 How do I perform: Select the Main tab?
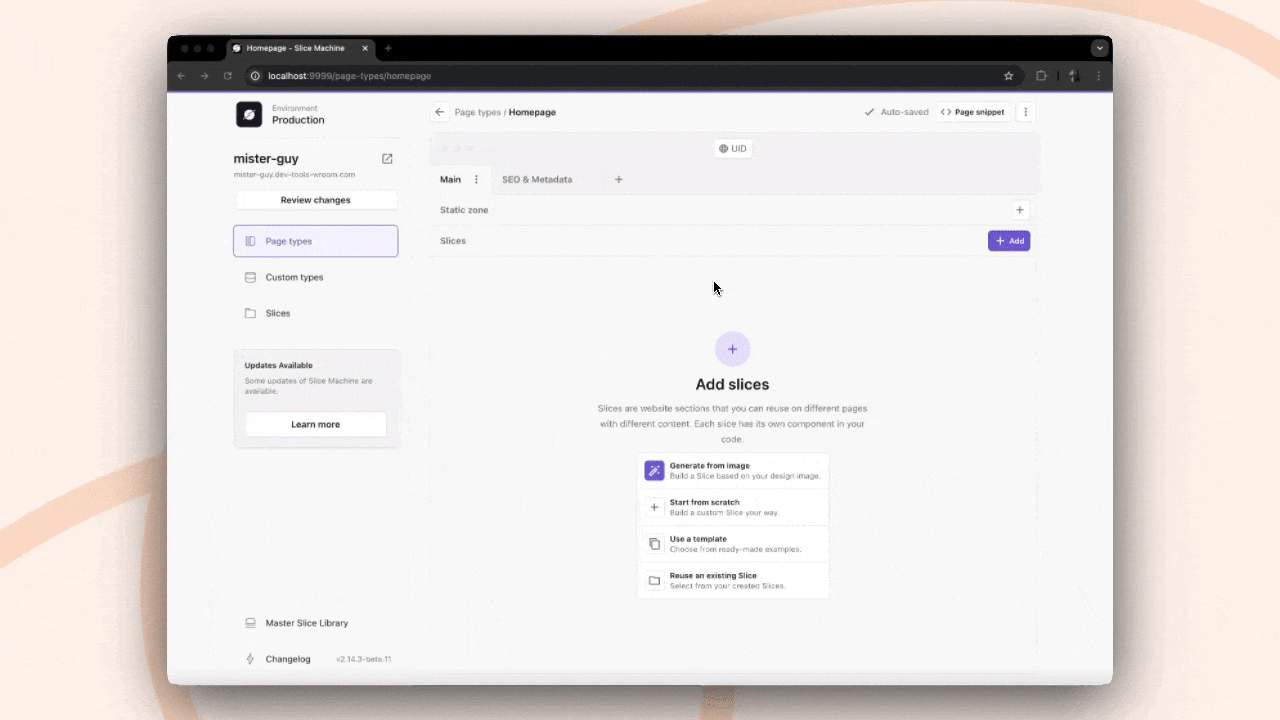click(450, 180)
